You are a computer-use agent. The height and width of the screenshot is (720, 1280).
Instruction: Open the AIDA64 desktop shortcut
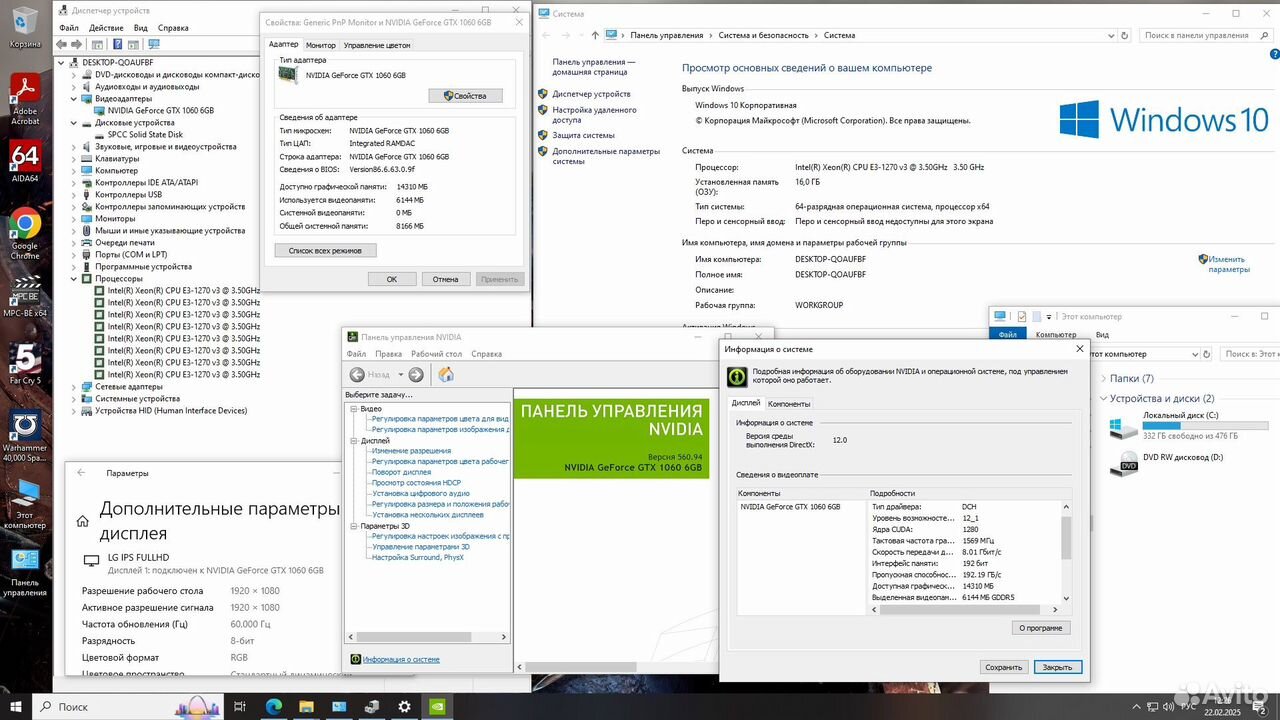point(25,162)
